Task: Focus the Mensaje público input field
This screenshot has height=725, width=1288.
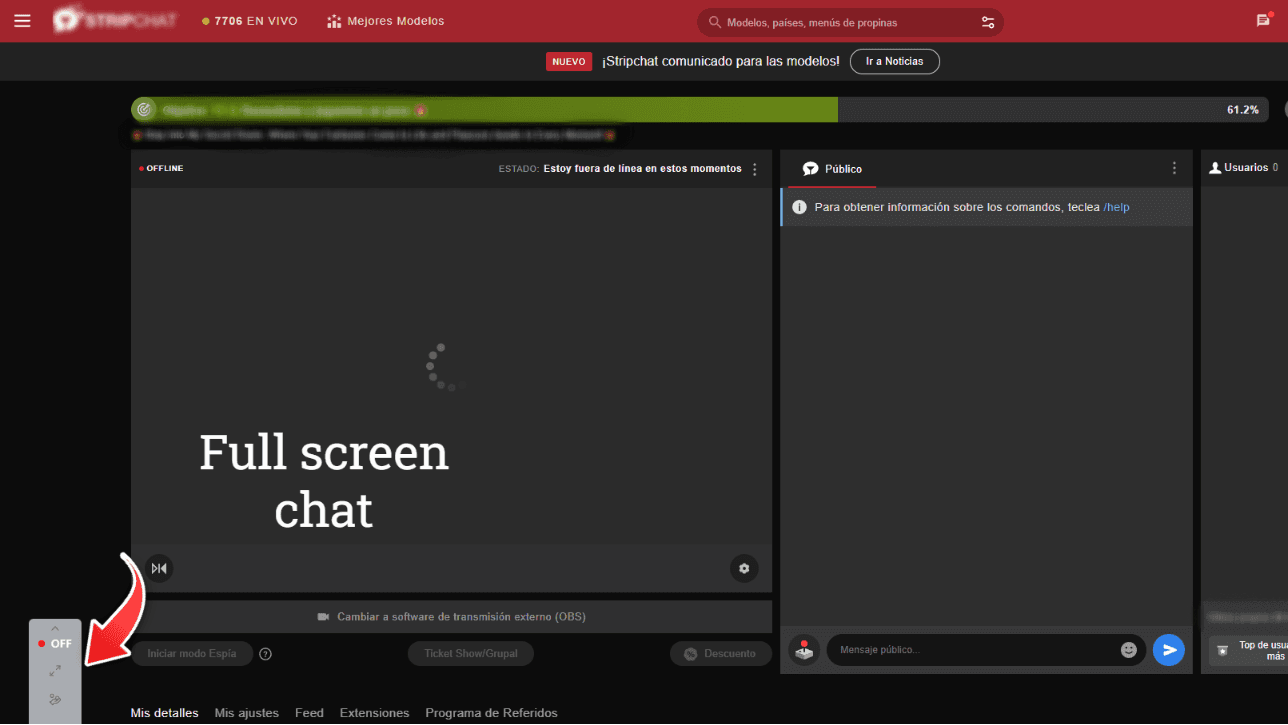Action: coord(970,650)
